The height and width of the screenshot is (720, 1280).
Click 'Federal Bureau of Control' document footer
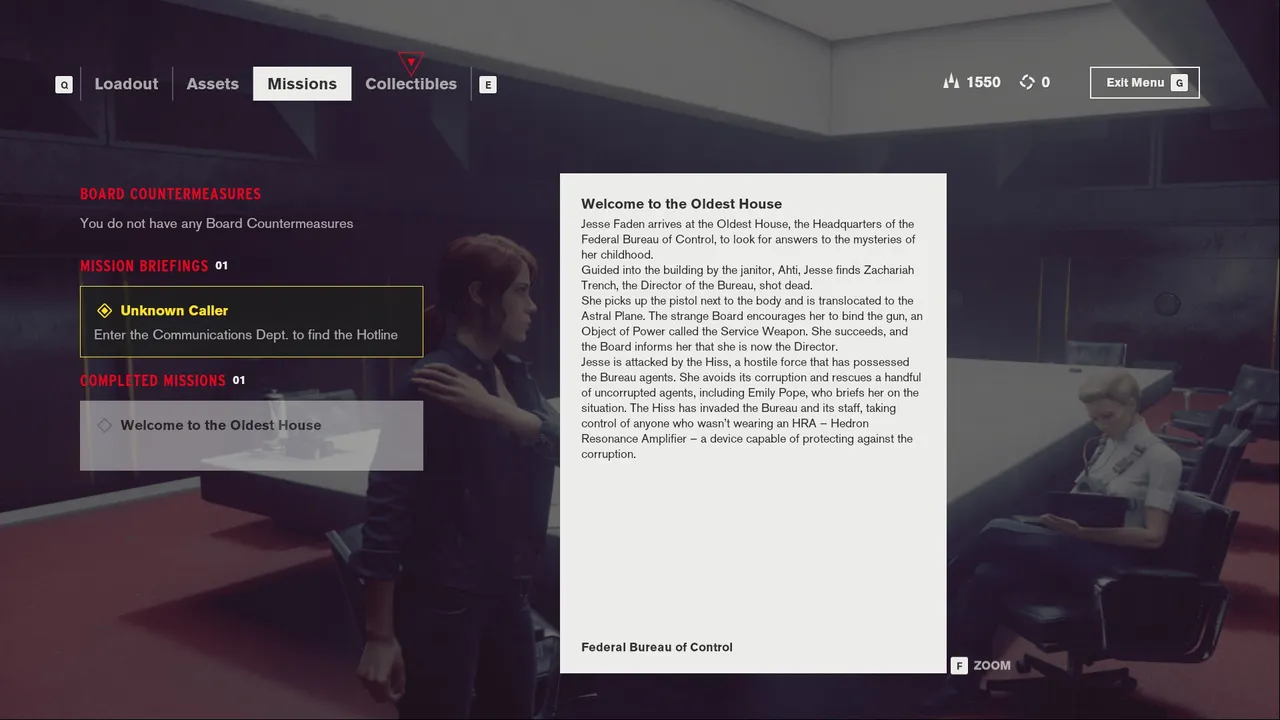click(x=657, y=647)
